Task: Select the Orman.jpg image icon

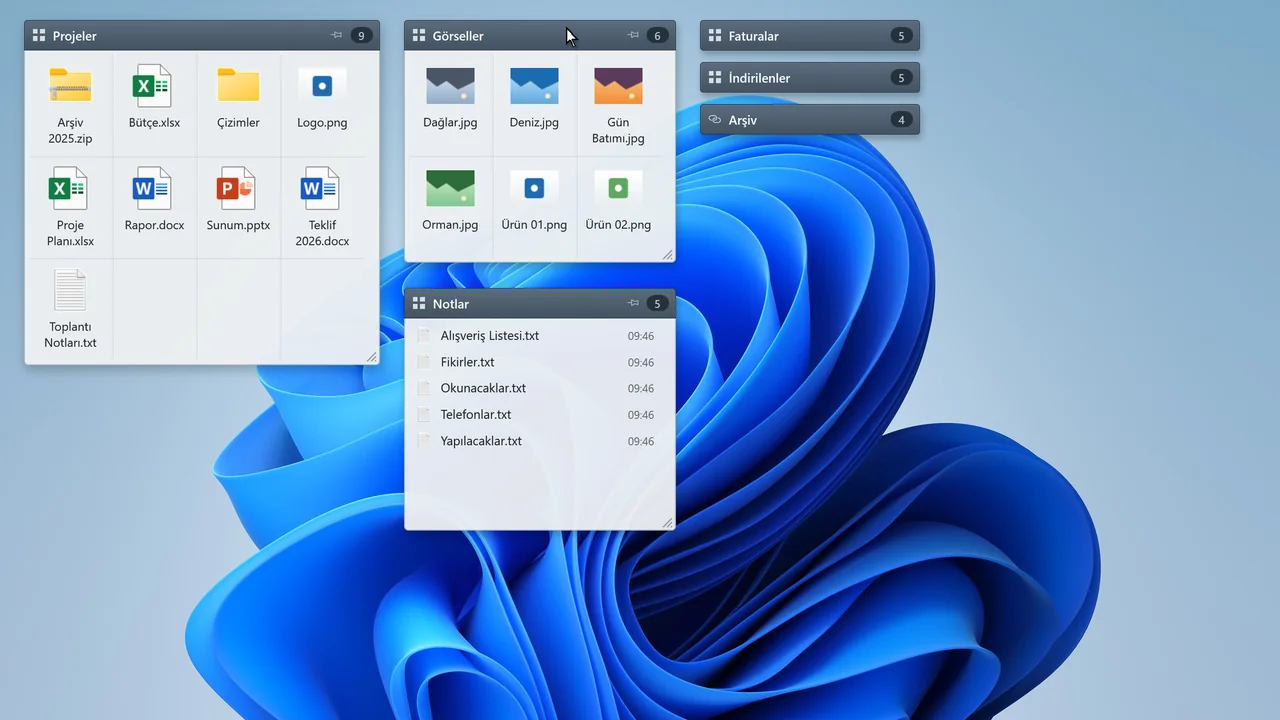Action: [450, 188]
